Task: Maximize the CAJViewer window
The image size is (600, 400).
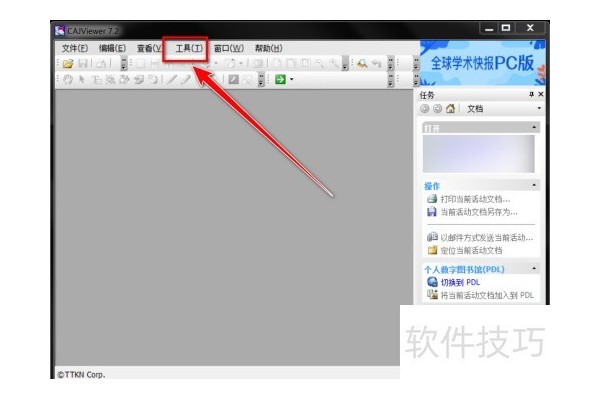Action: [x=506, y=28]
